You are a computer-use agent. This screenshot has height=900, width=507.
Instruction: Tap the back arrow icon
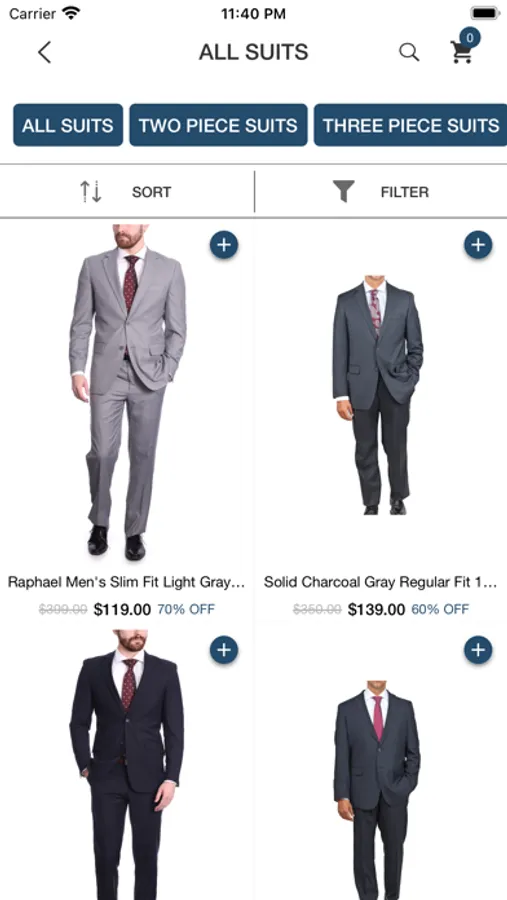point(45,52)
